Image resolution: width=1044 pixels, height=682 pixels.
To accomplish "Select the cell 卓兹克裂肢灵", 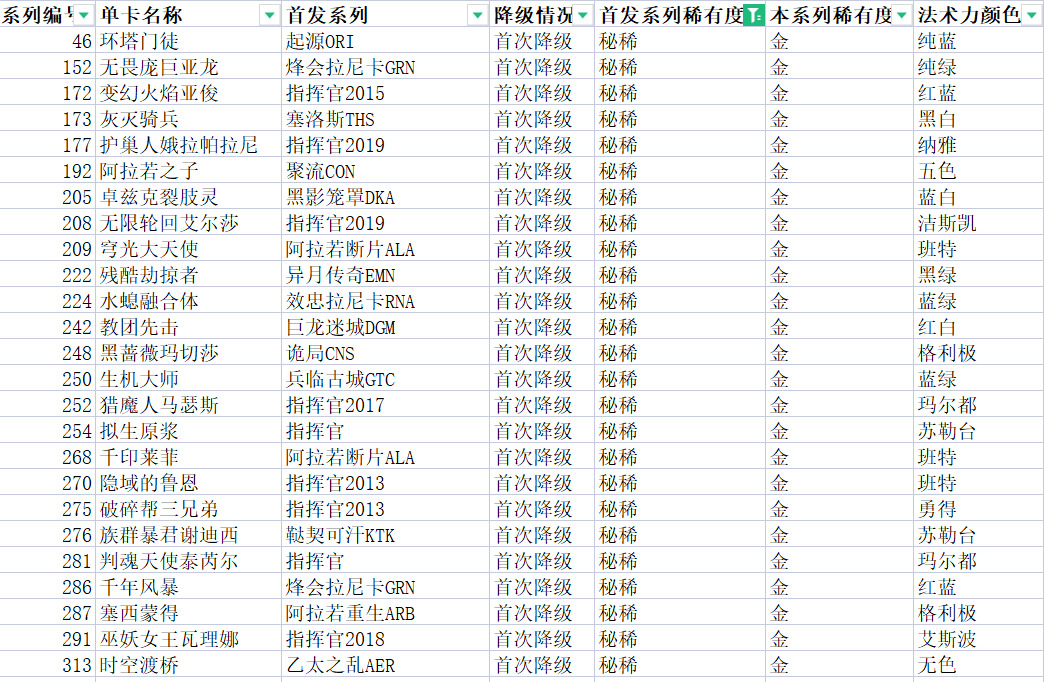I will pos(188,197).
